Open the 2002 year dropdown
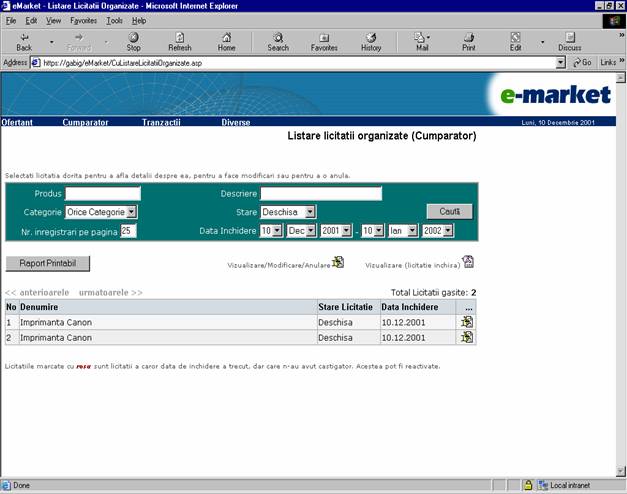This screenshot has height=494, width=627. [448, 230]
